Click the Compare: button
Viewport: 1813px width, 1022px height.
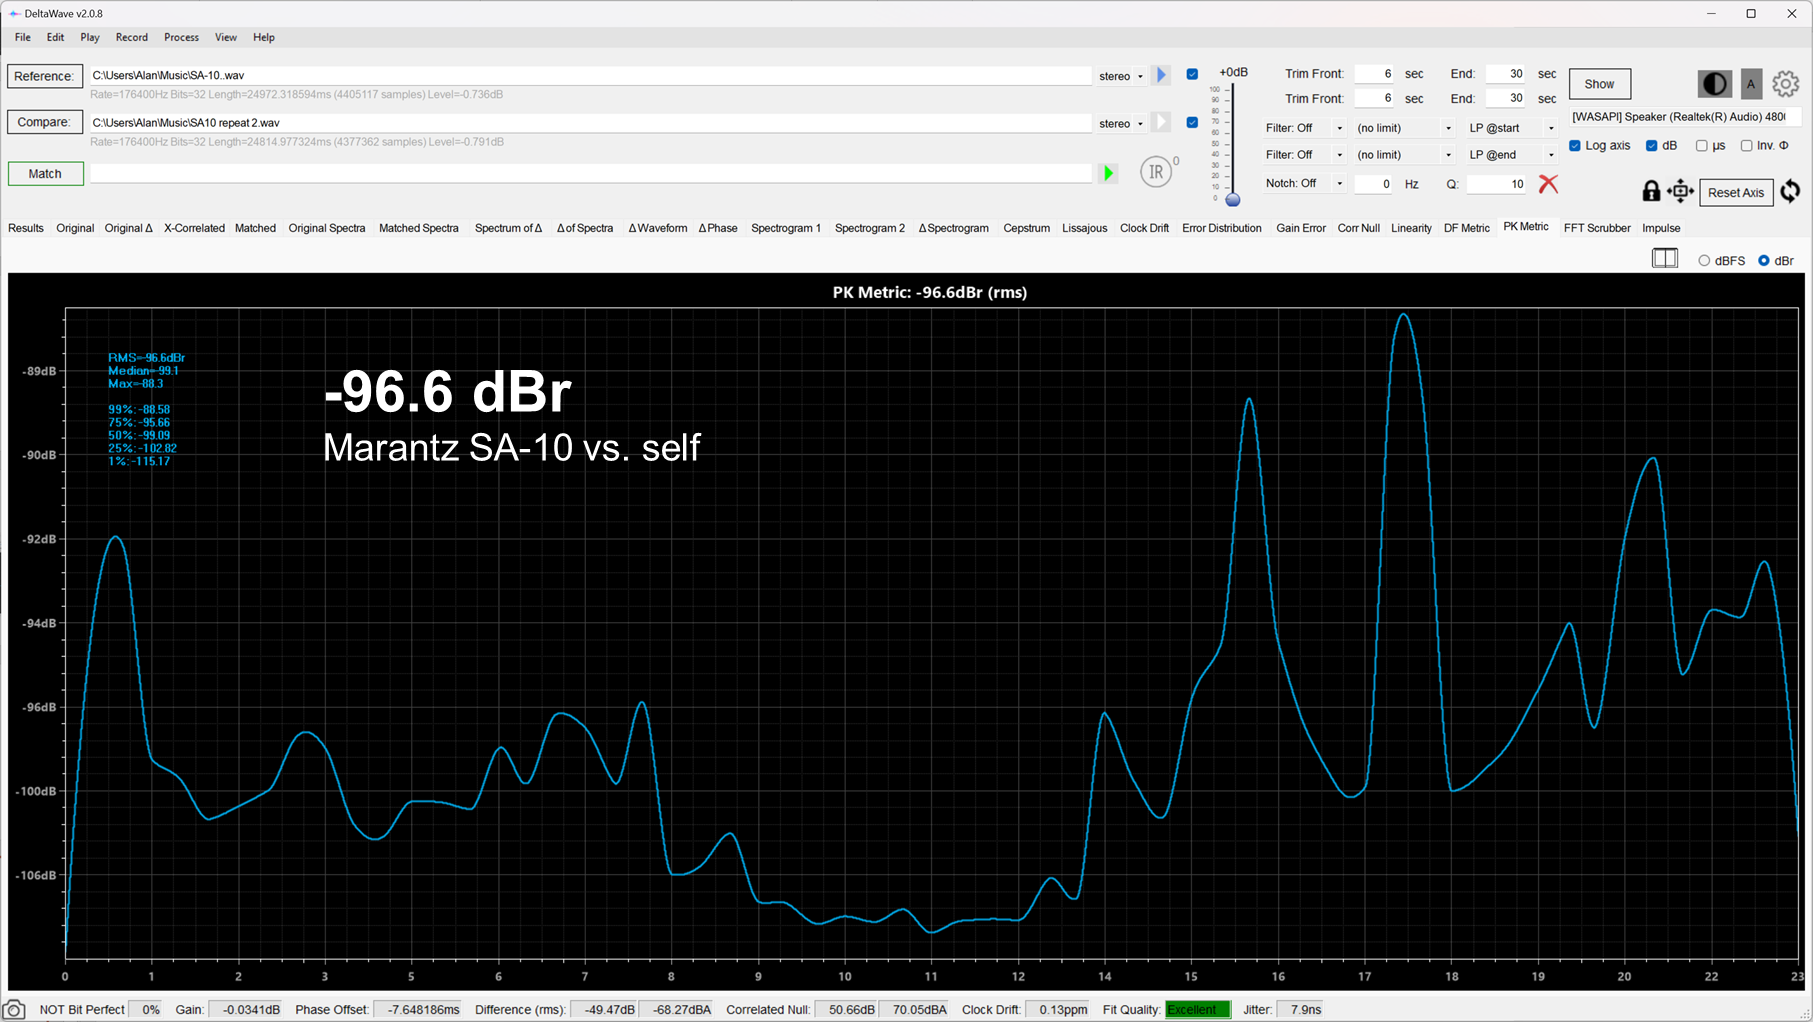coord(44,122)
